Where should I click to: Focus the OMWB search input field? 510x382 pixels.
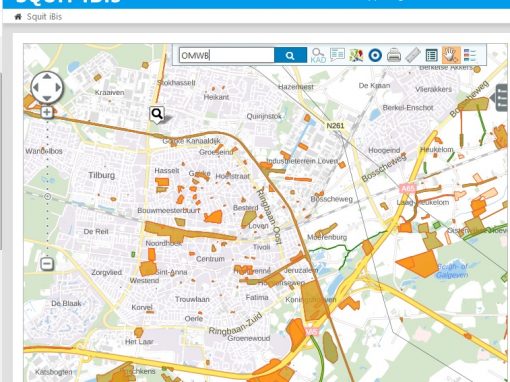point(227,55)
